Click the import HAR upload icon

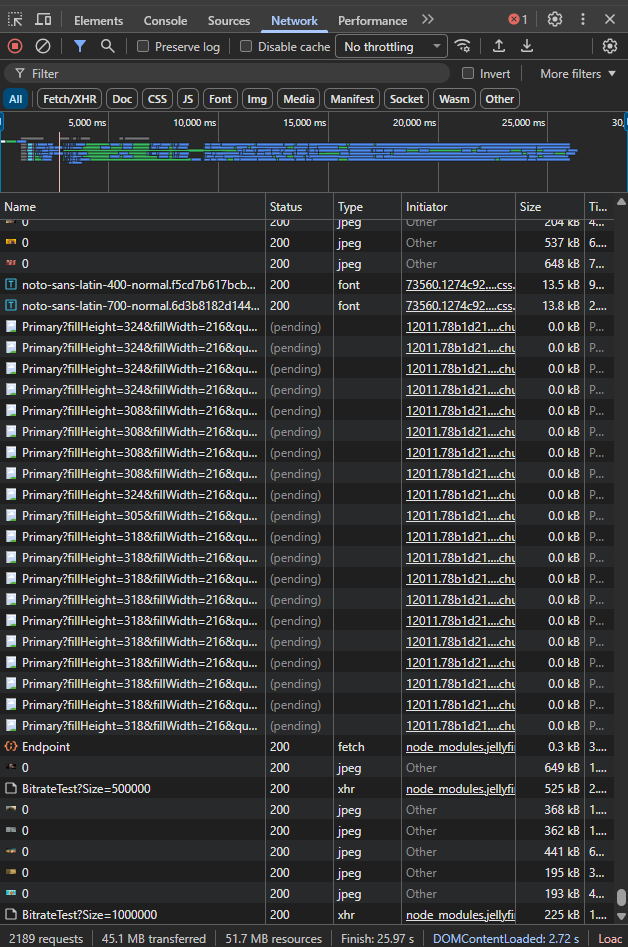499,46
